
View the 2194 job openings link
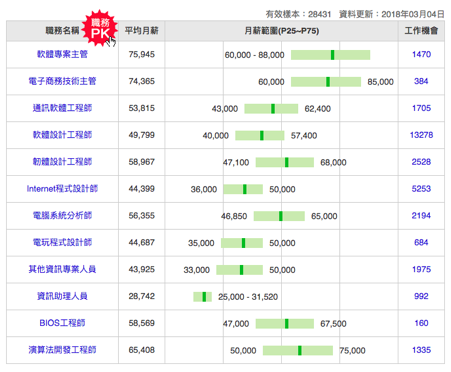(421, 216)
